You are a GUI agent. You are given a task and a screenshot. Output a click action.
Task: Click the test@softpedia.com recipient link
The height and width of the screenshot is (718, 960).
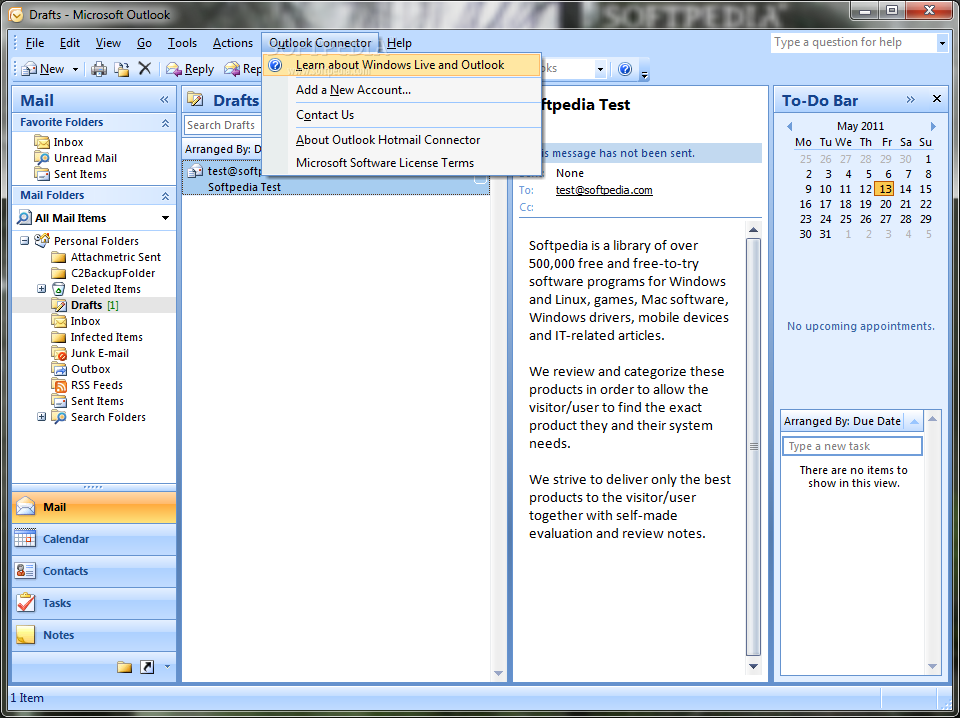pyautogui.click(x=604, y=190)
